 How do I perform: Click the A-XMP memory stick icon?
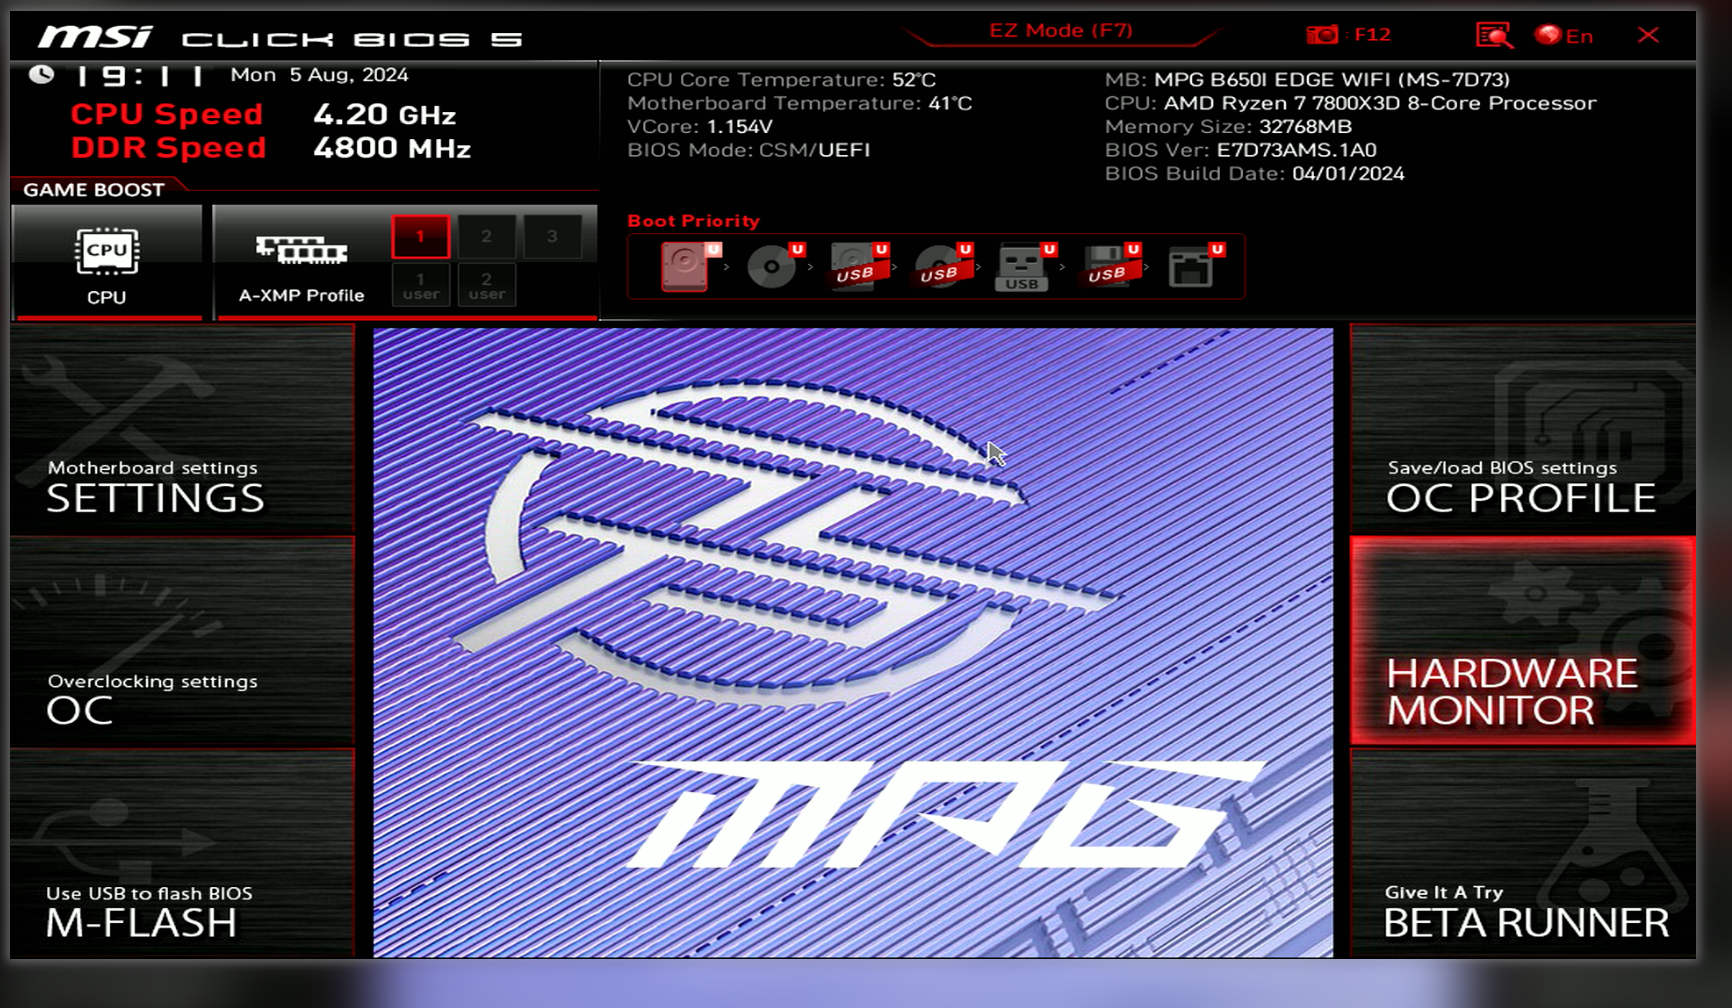click(x=301, y=250)
